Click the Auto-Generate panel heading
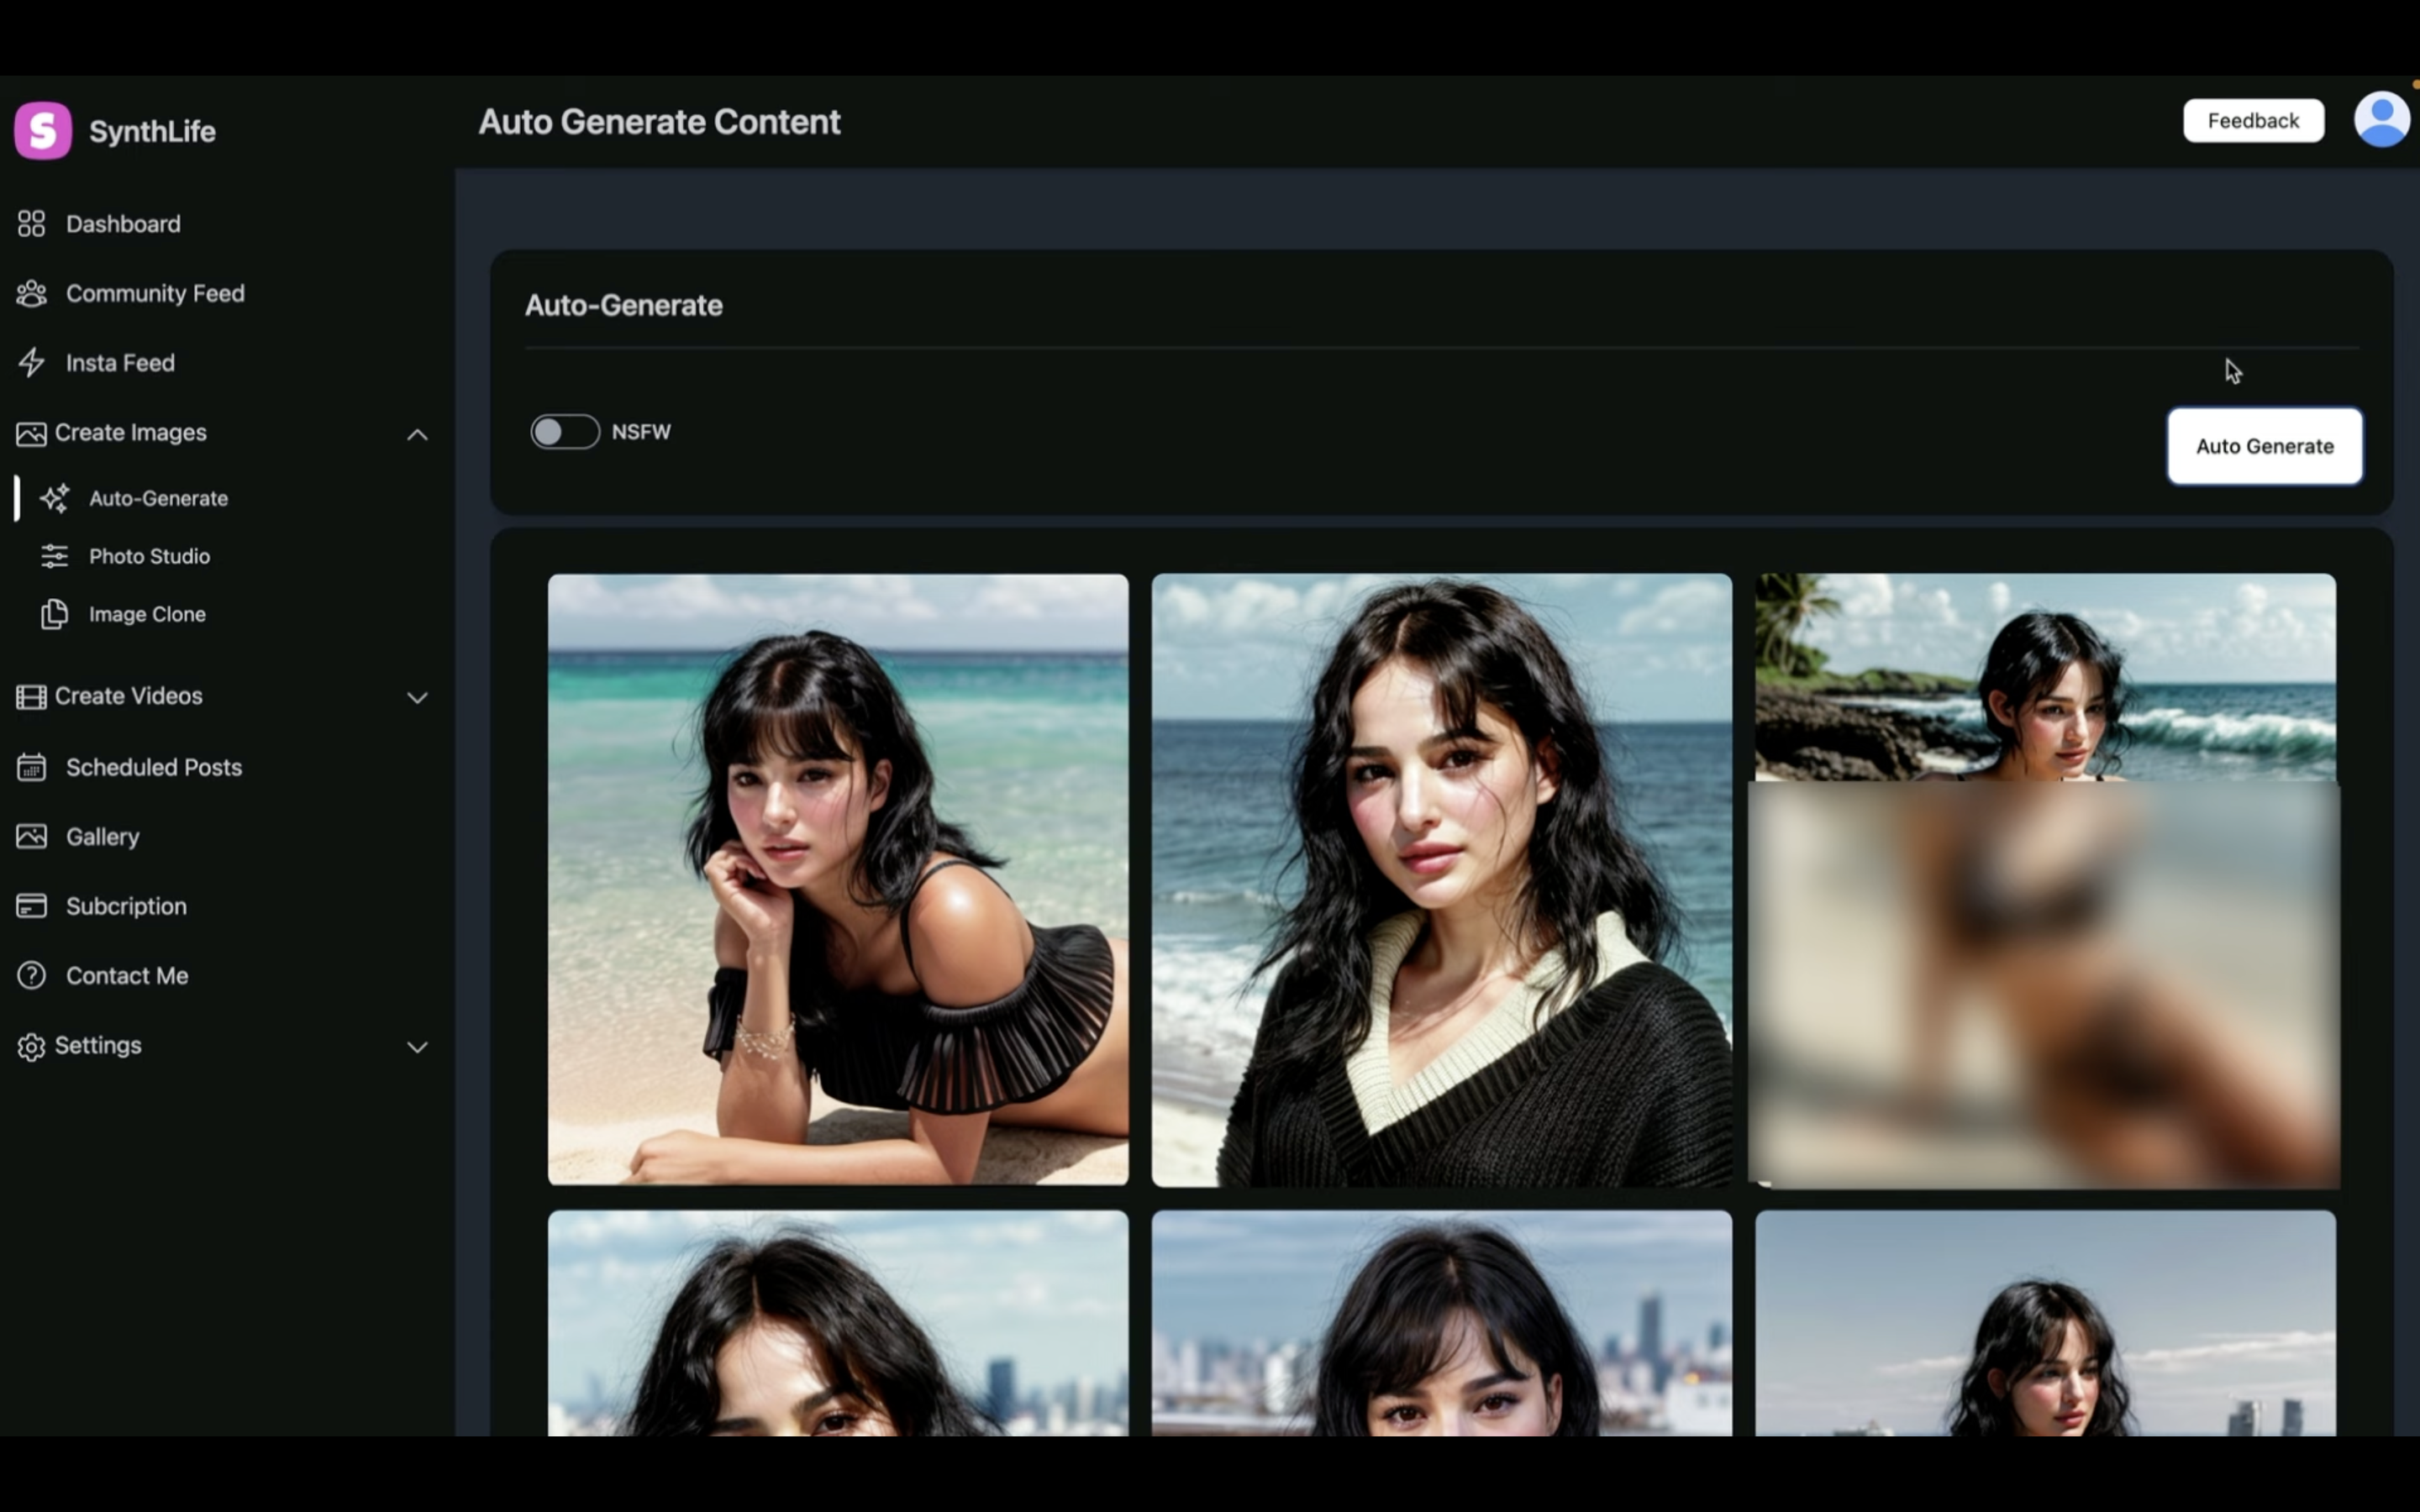This screenshot has width=2420, height=1512. 623,305
